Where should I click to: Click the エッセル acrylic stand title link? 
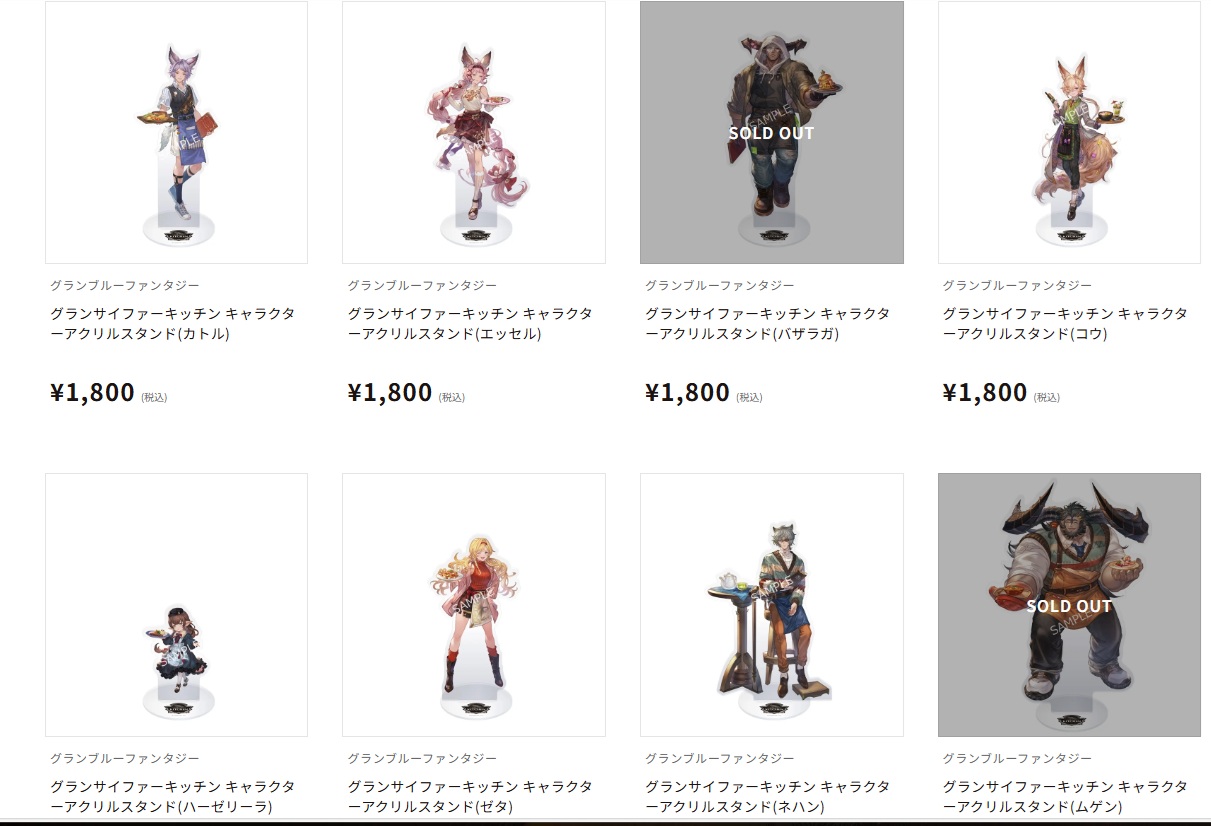[470, 324]
